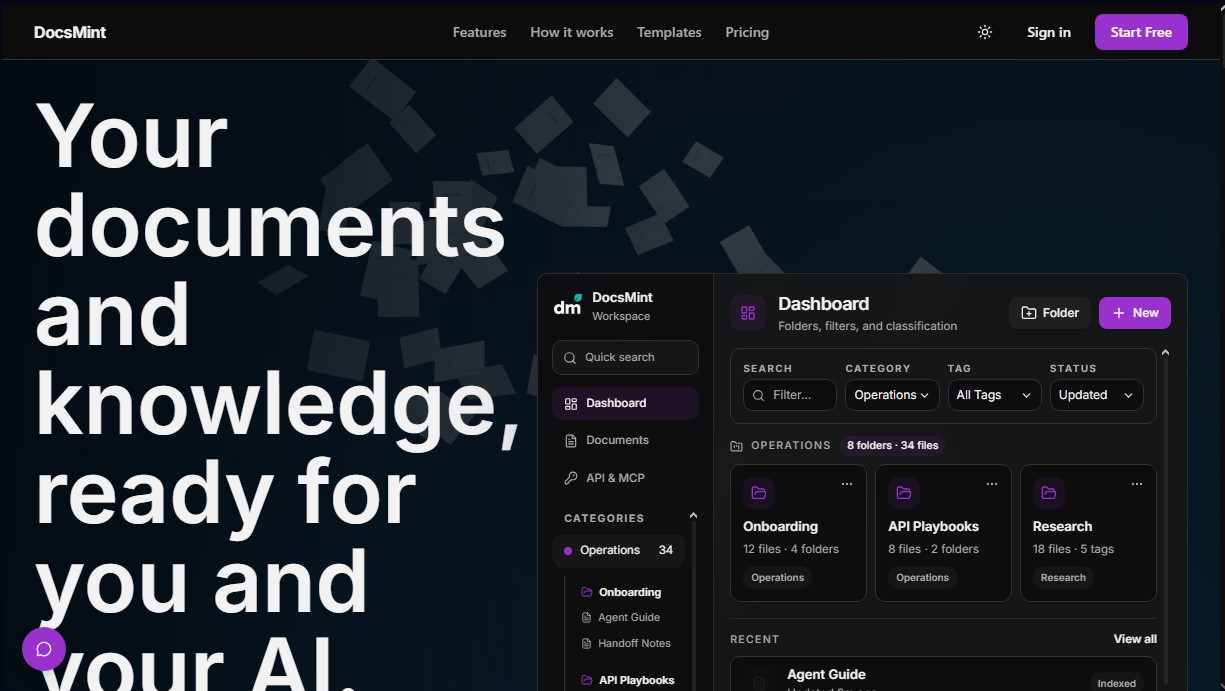Open Handoff Notes in the sidebar tree
Image resolution: width=1225 pixels, height=691 pixels.
(x=634, y=644)
